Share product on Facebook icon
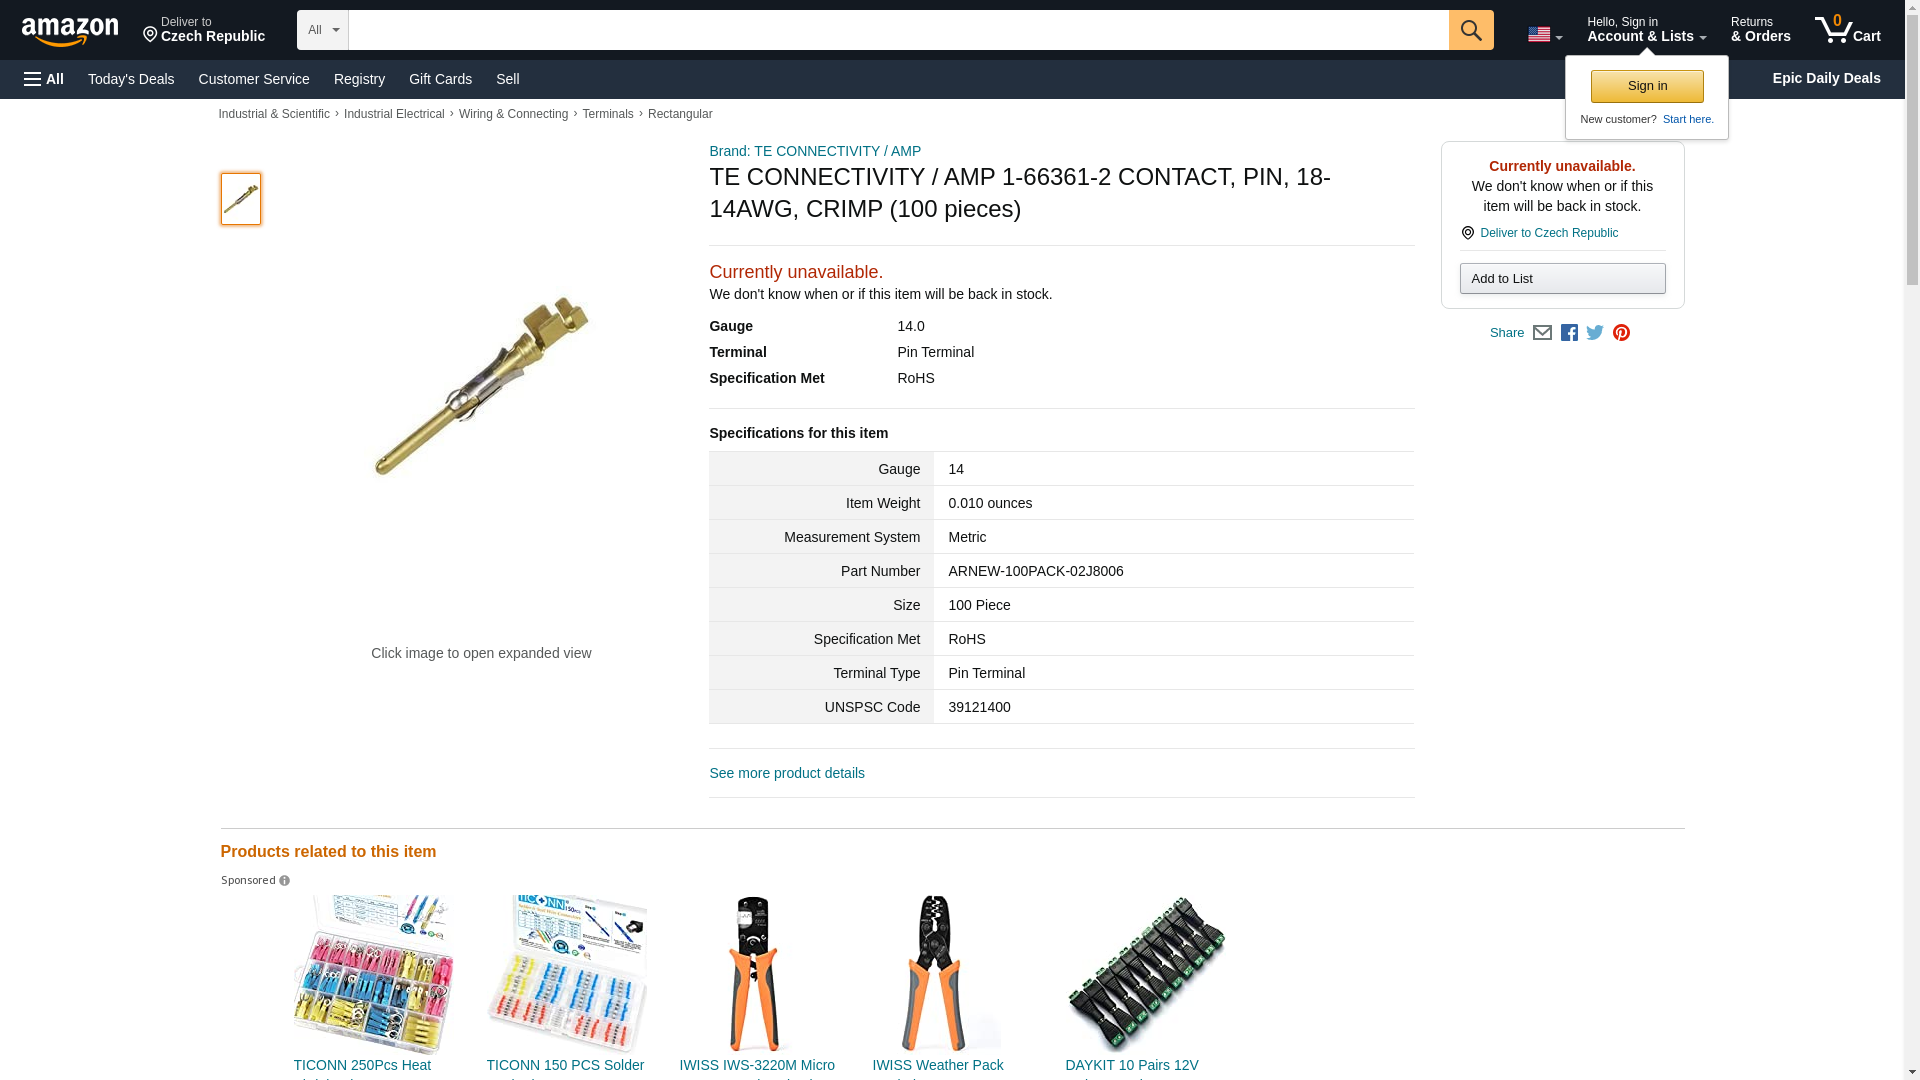Viewport: 1920px width, 1080px height. pos(1569,333)
